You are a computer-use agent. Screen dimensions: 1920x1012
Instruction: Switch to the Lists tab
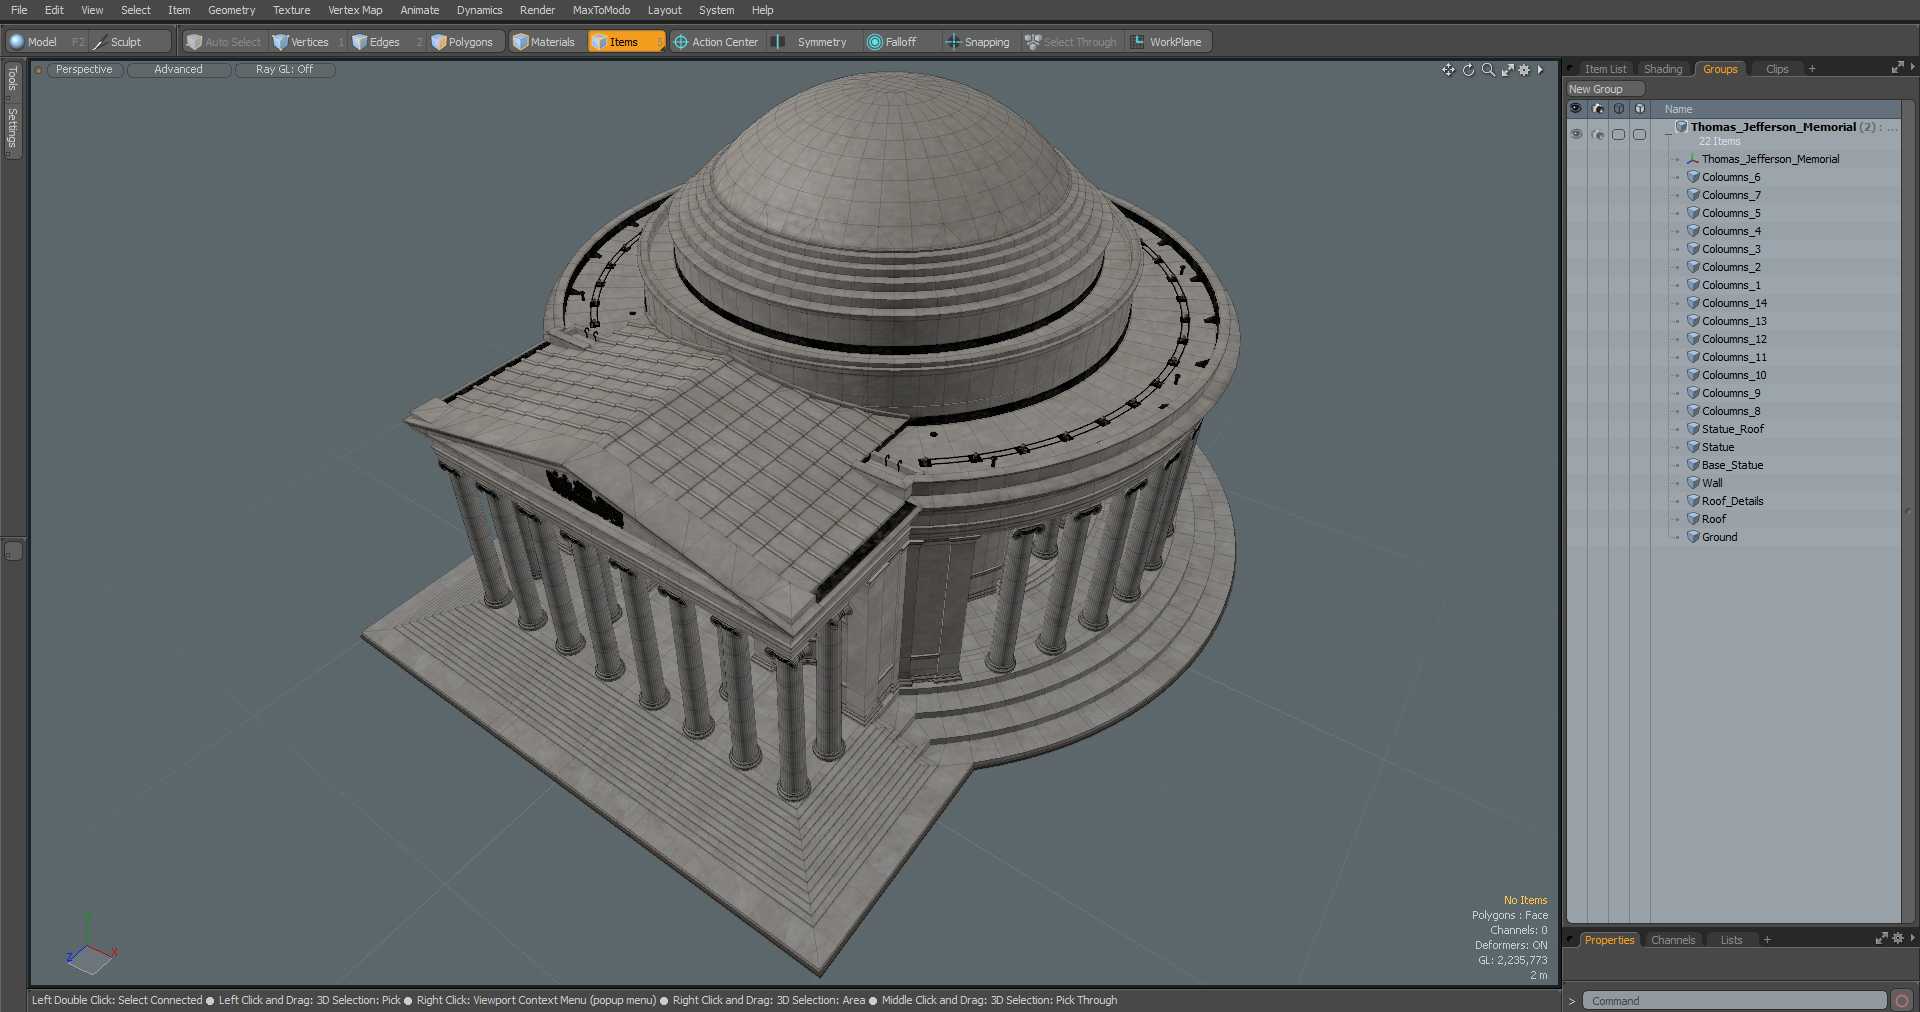pyautogui.click(x=1731, y=940)
